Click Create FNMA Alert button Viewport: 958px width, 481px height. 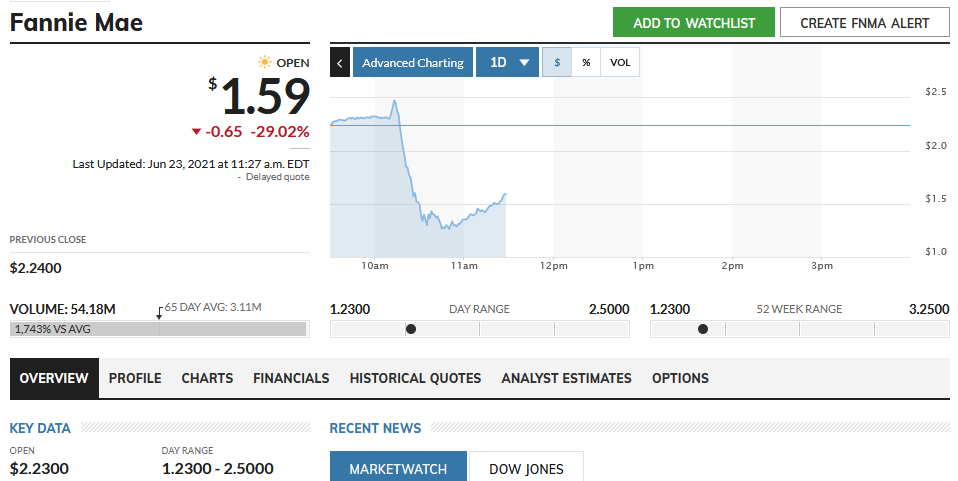coord(865,23)
